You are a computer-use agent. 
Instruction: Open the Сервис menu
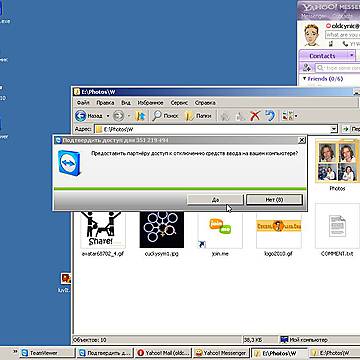tap(179, 103)
